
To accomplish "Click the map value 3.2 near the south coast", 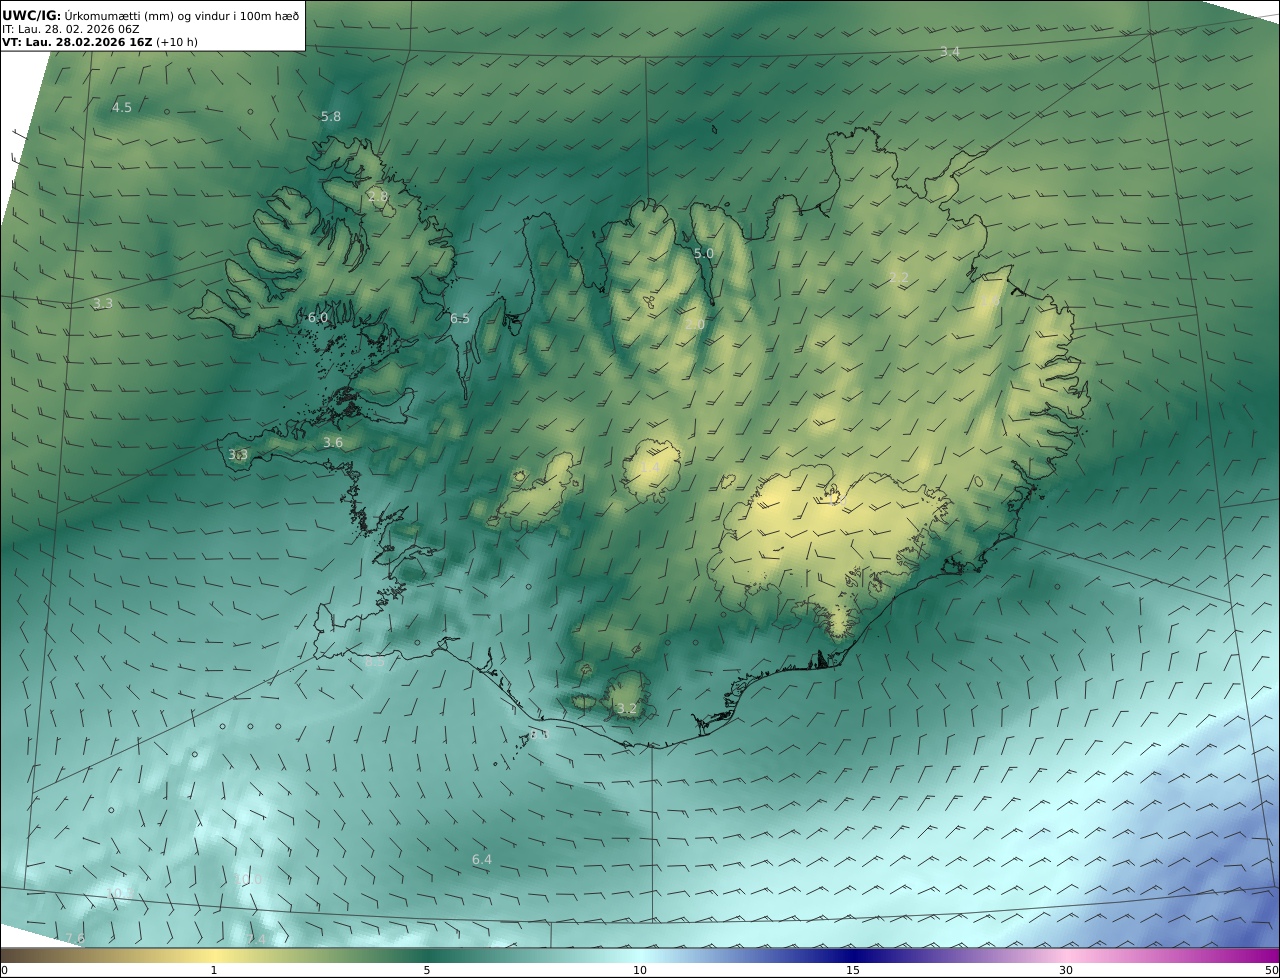I will [x=627, y=709].
